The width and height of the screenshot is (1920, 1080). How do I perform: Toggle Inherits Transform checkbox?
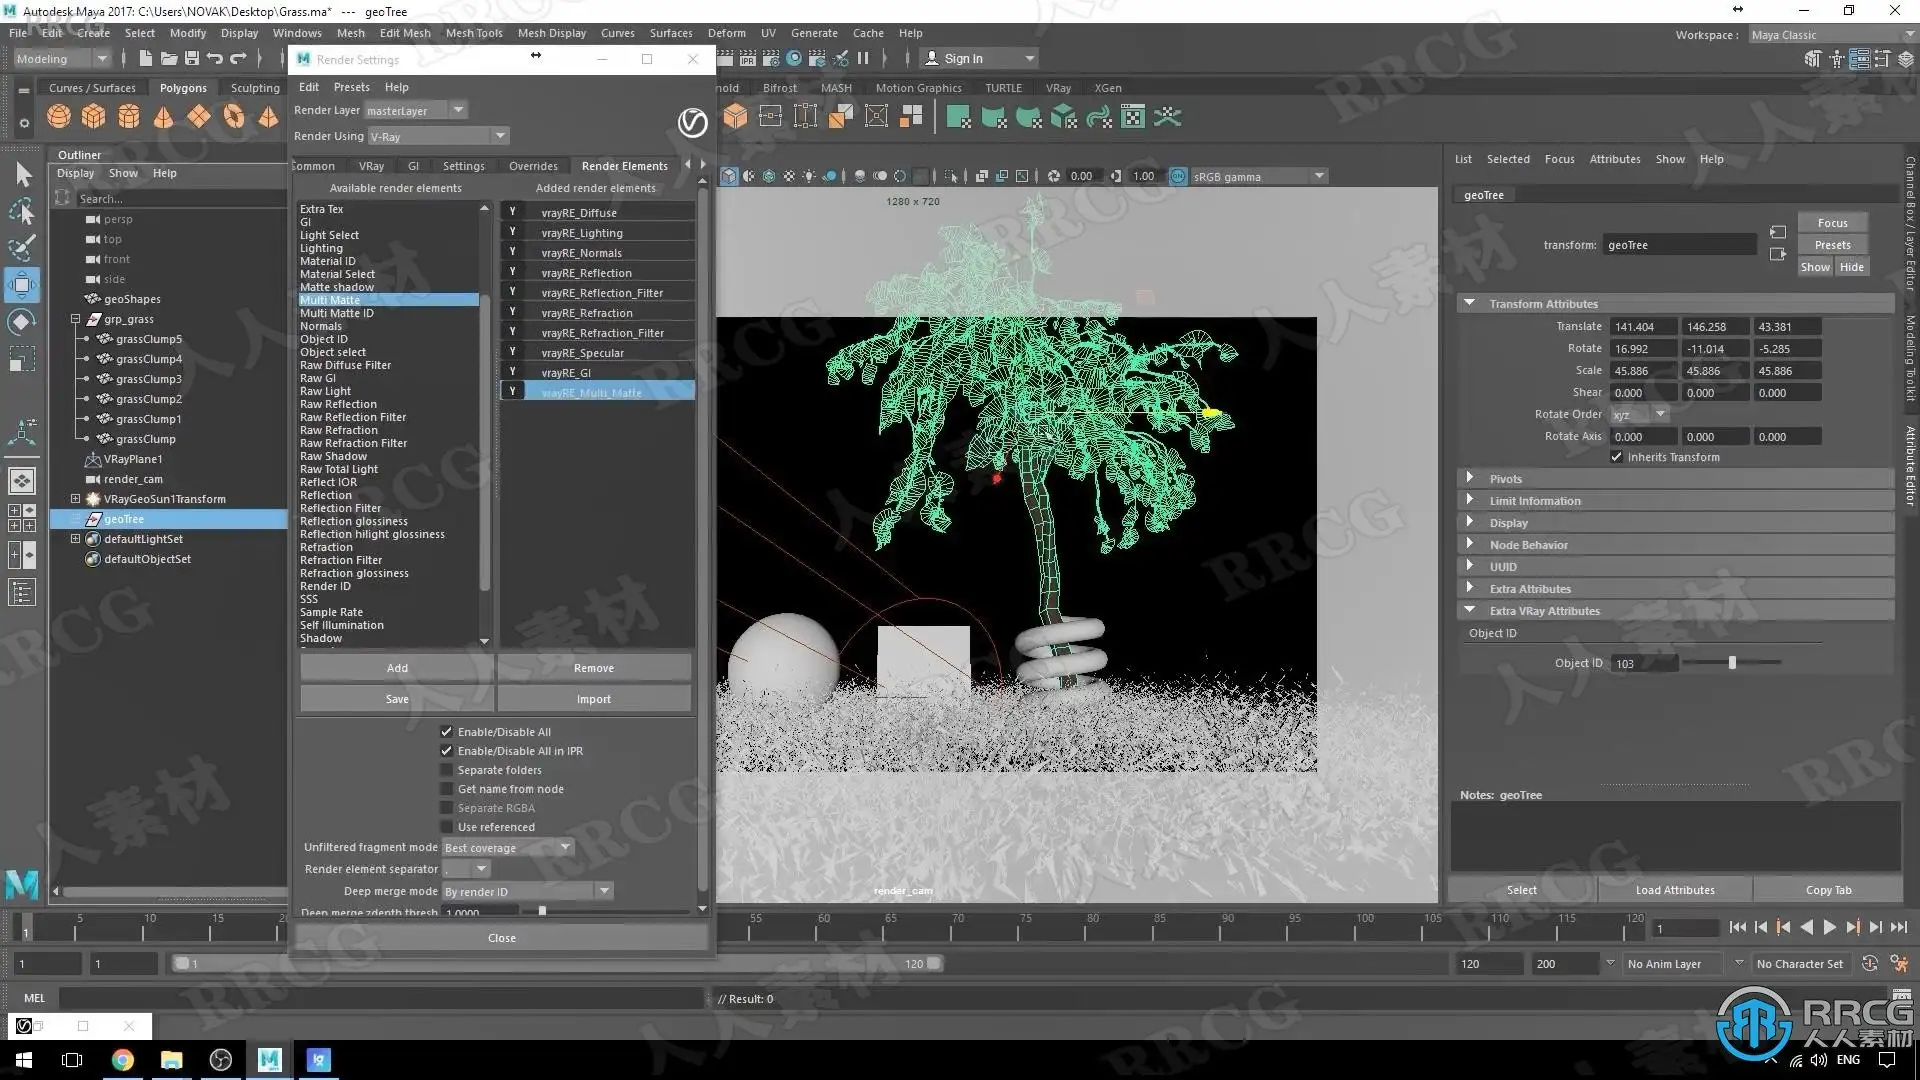1616,457
